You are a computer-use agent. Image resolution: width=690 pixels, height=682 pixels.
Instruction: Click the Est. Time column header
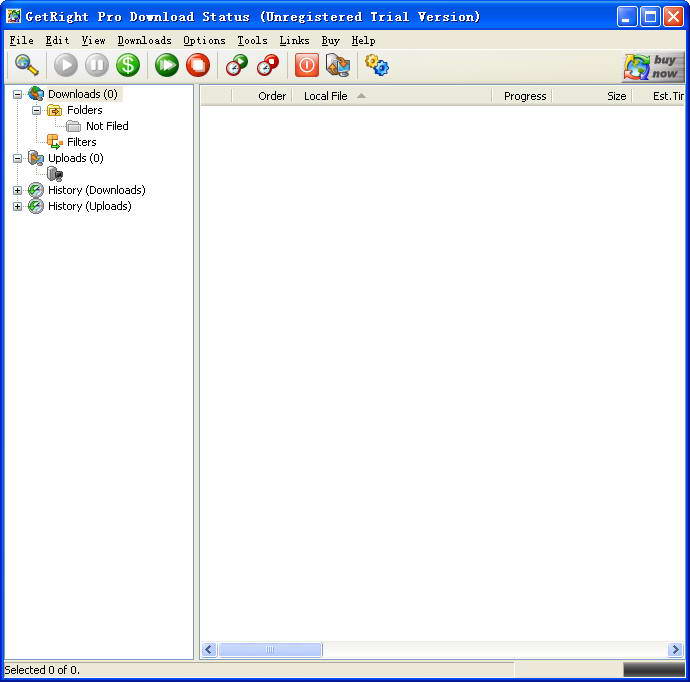pyautogui.click(x=659, y=96)
